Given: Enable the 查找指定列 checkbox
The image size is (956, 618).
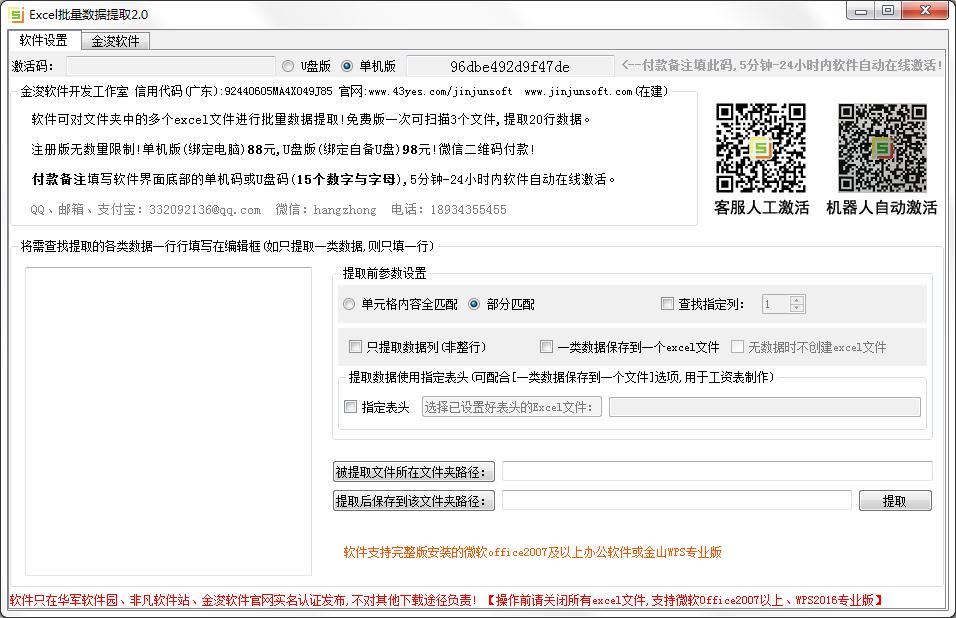Looking at the screenshot, I should point(666,305).
